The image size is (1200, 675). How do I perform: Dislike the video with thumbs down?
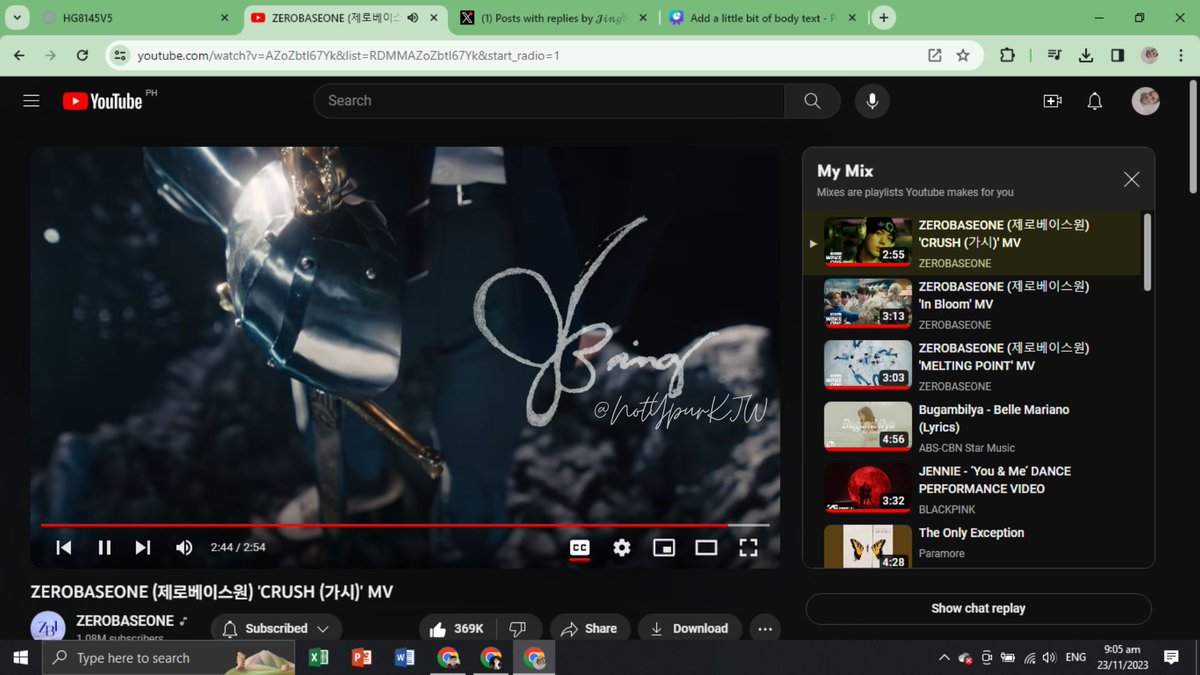[517, 628]
